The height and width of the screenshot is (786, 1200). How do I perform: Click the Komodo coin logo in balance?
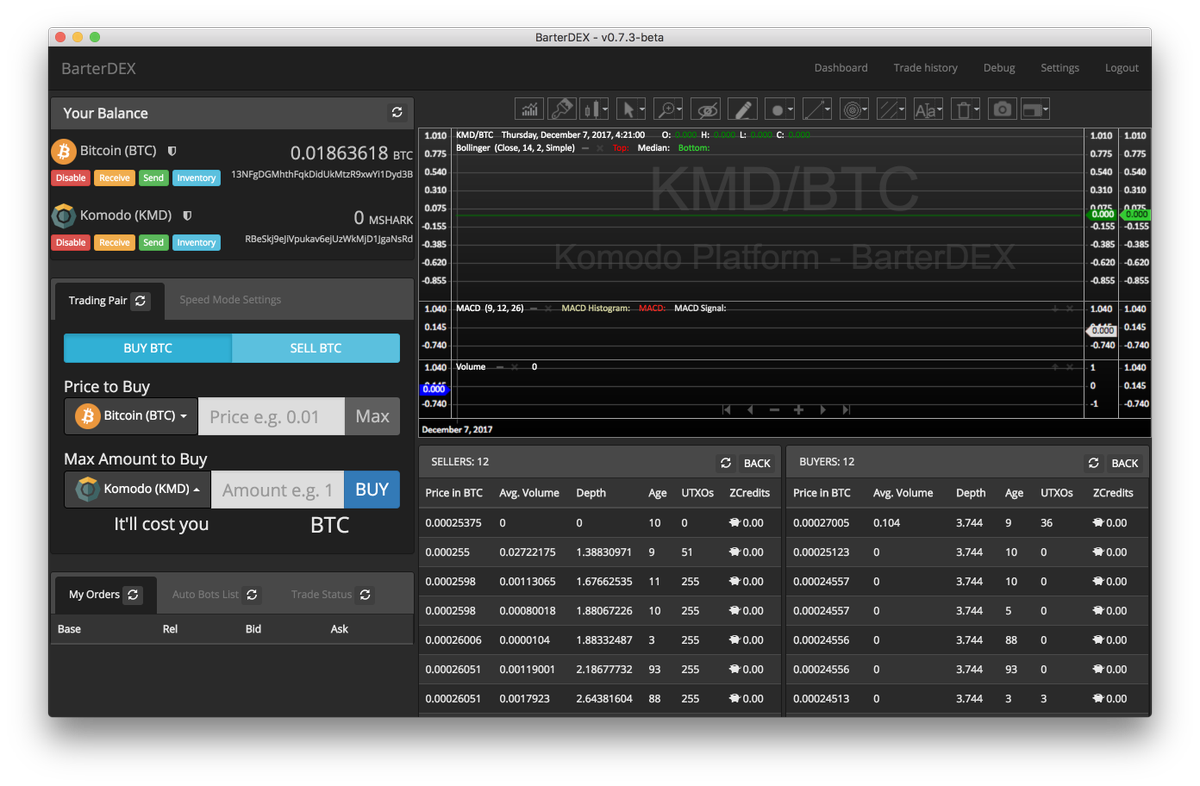tap(64, 215)
